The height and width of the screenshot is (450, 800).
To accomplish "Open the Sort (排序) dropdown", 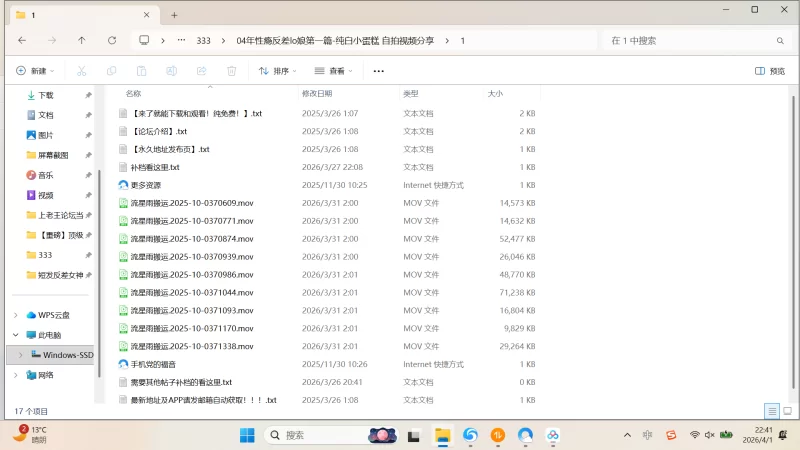I will tap(279, 71).
